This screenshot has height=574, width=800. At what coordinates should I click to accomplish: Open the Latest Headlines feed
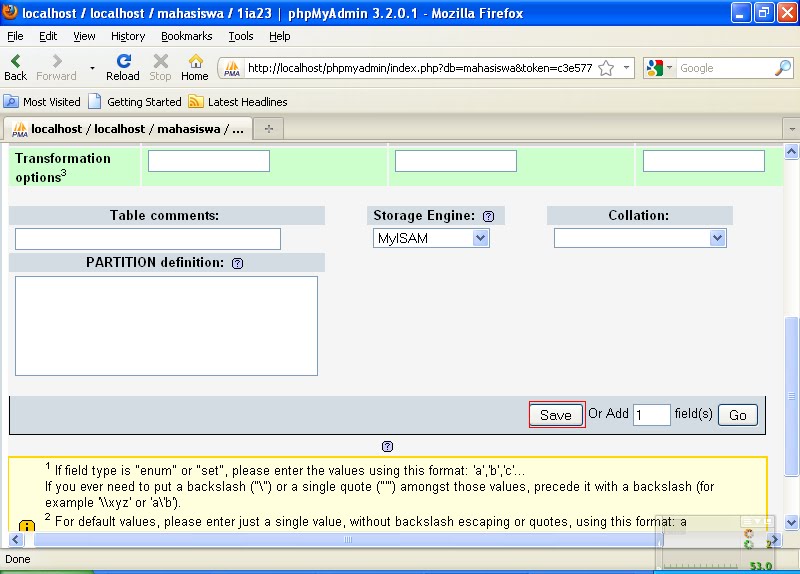(238, 102)
